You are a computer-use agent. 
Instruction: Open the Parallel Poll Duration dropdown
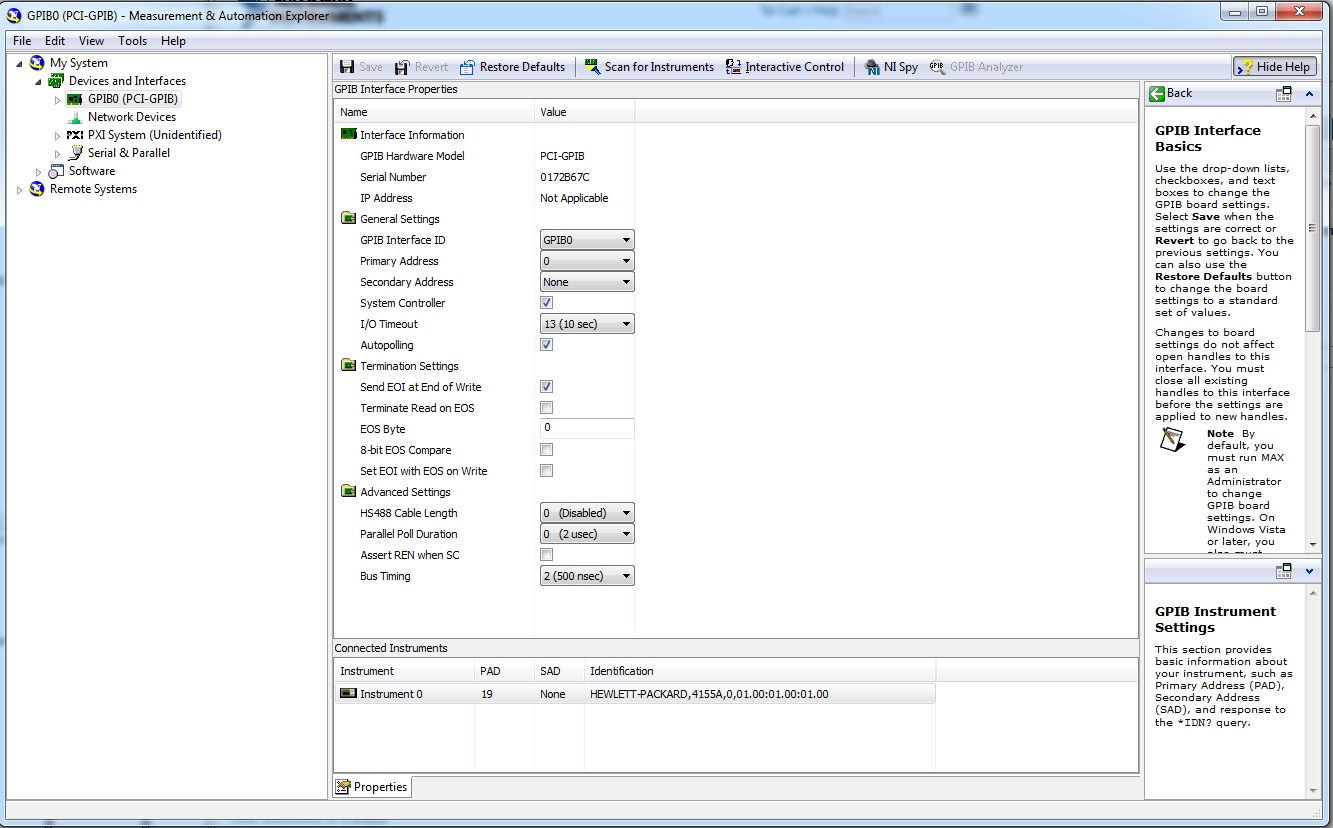click(x=587, y=534)
